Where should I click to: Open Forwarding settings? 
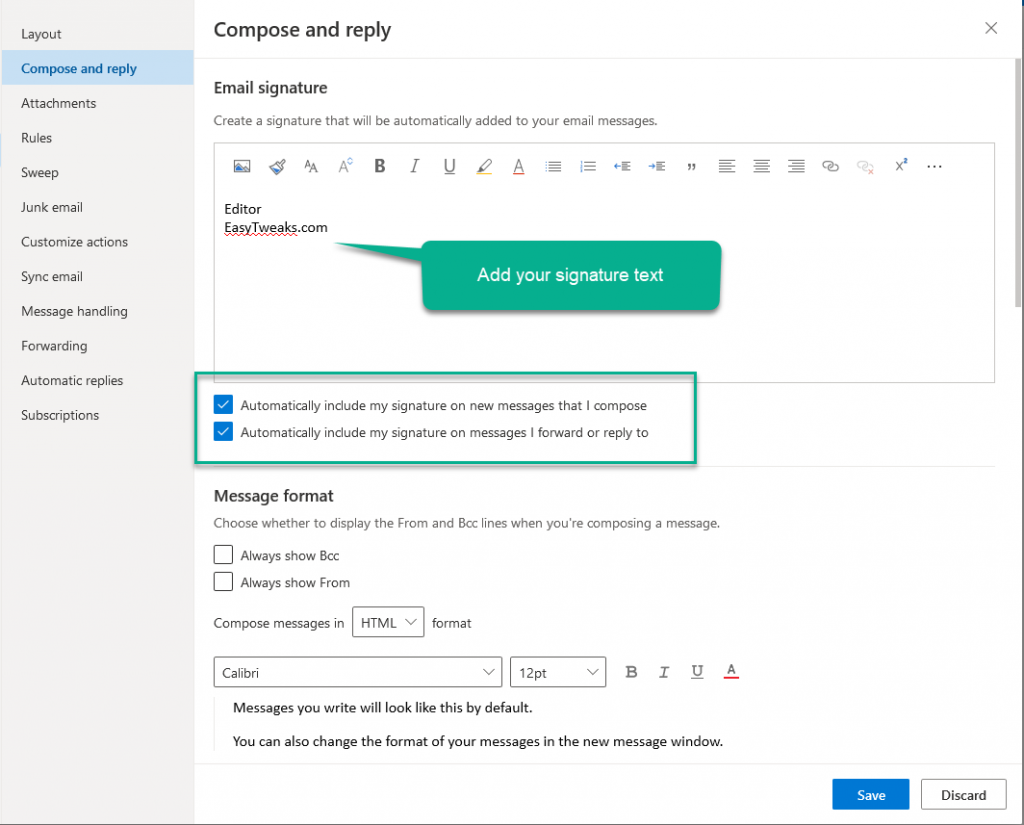(97, 346)
